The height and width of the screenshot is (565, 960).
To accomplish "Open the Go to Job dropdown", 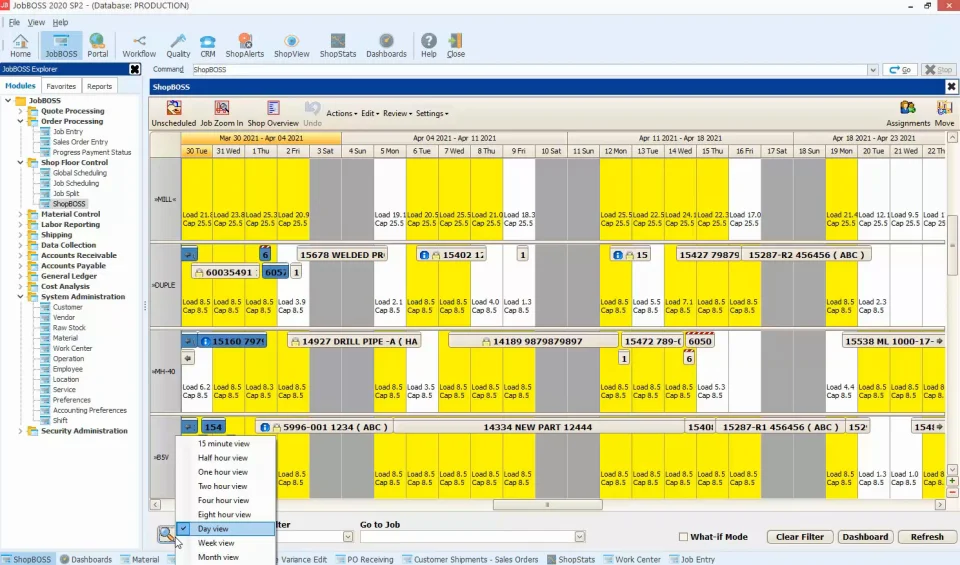I will point(579,537).
